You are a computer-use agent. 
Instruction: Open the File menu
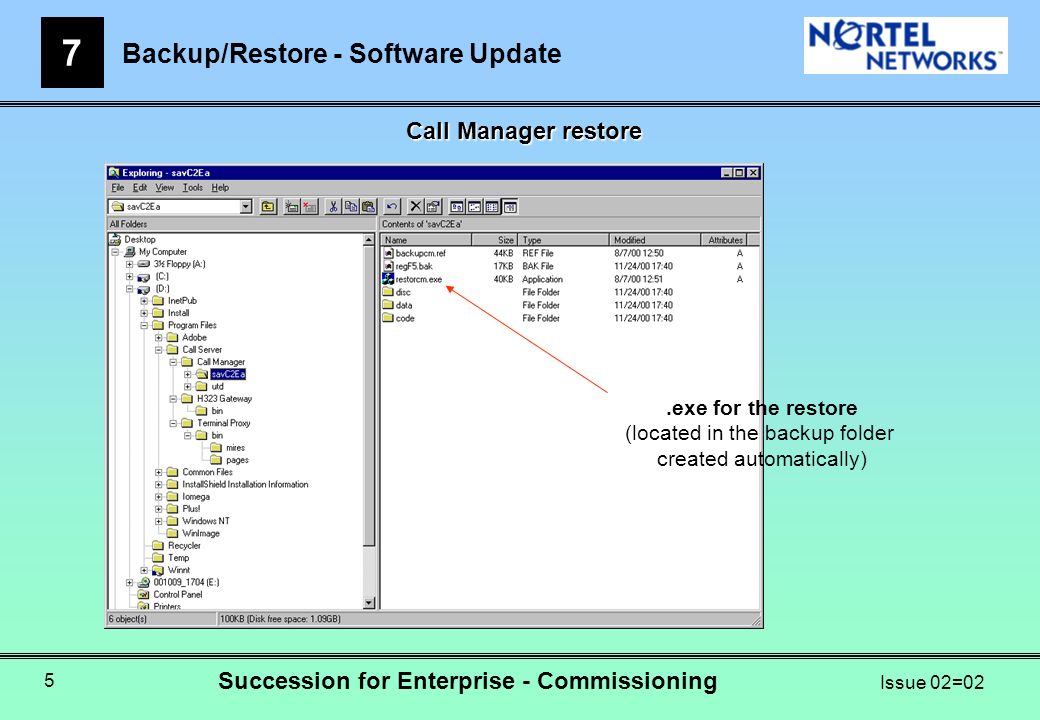tap(117, 188)
